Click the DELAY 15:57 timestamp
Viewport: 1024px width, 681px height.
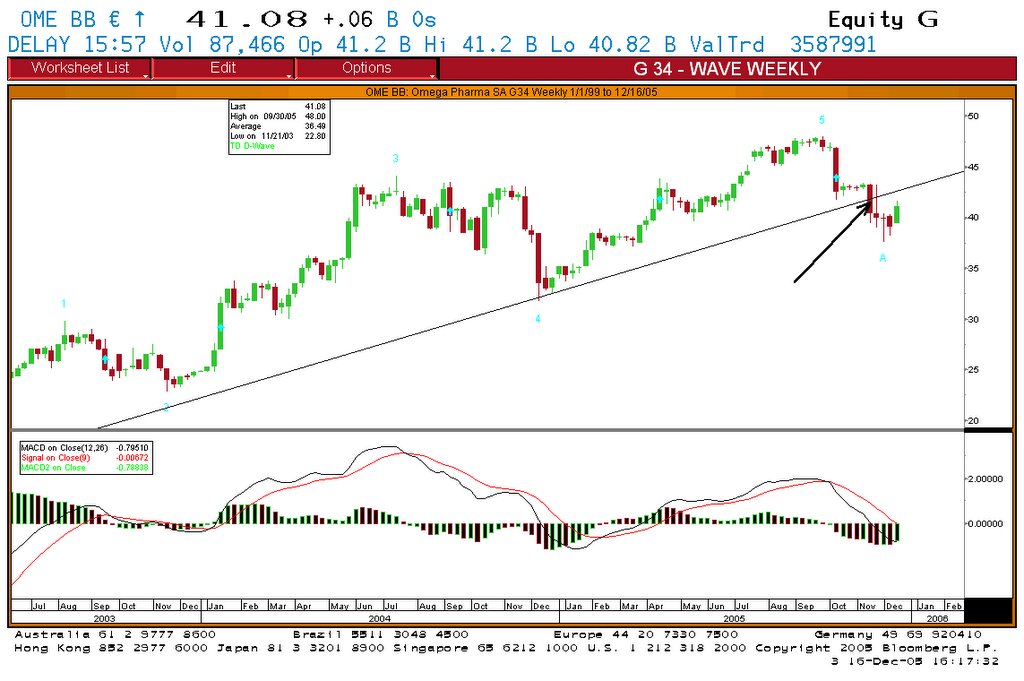pos(77,44)
